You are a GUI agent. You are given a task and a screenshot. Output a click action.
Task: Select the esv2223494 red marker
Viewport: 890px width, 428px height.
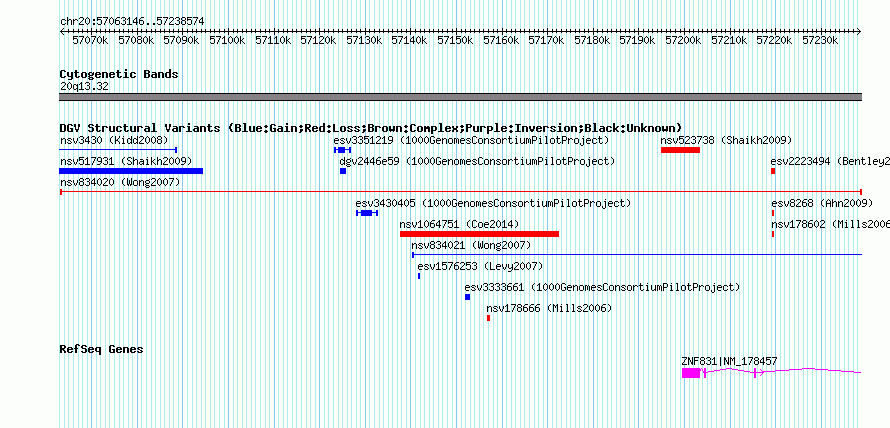point(773,171)
